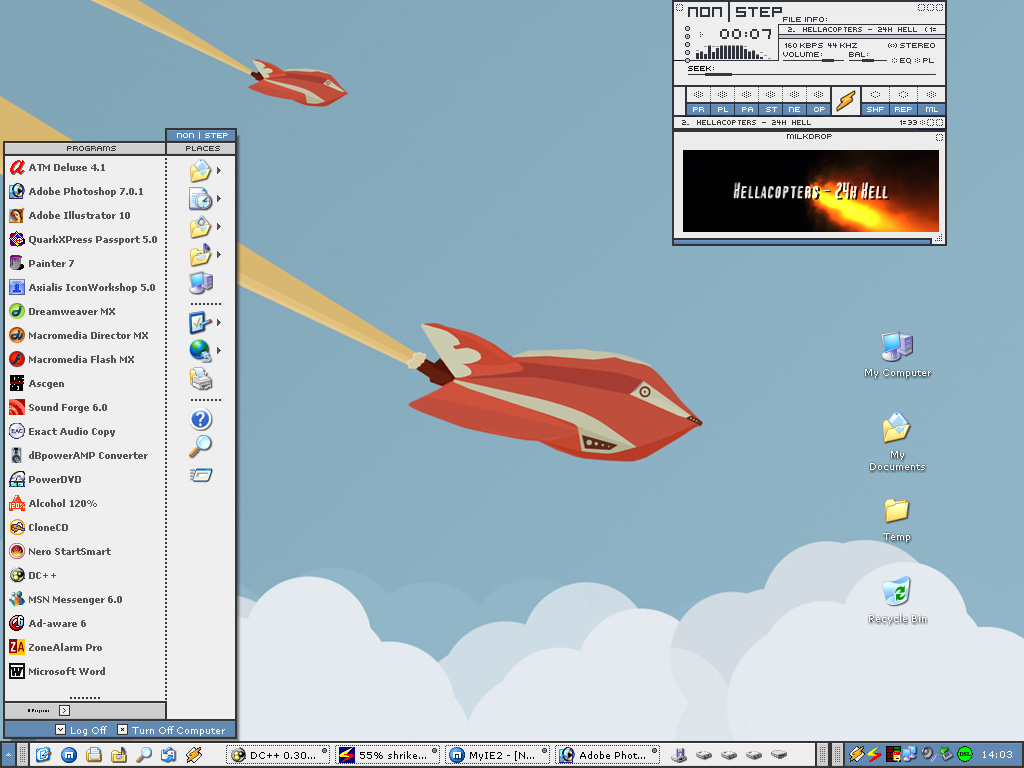The height and width of the screenshot is (768, 1024).
Task: Open QuarkXPress Passport 5.0
Action: [85, 240]
